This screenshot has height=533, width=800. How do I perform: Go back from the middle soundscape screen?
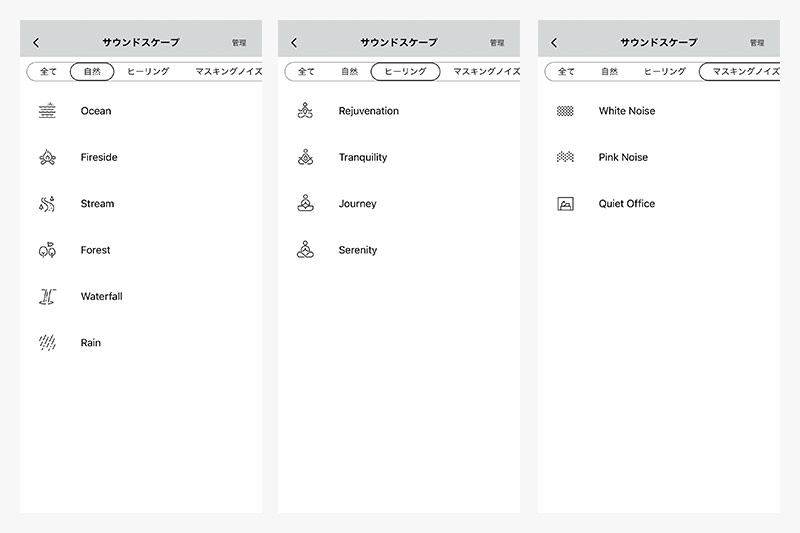click(294, 42)
